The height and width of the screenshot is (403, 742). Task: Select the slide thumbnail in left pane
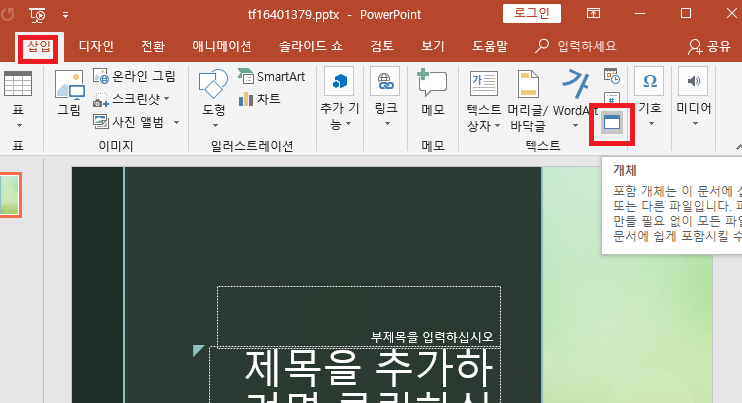[x=10, y=194]
